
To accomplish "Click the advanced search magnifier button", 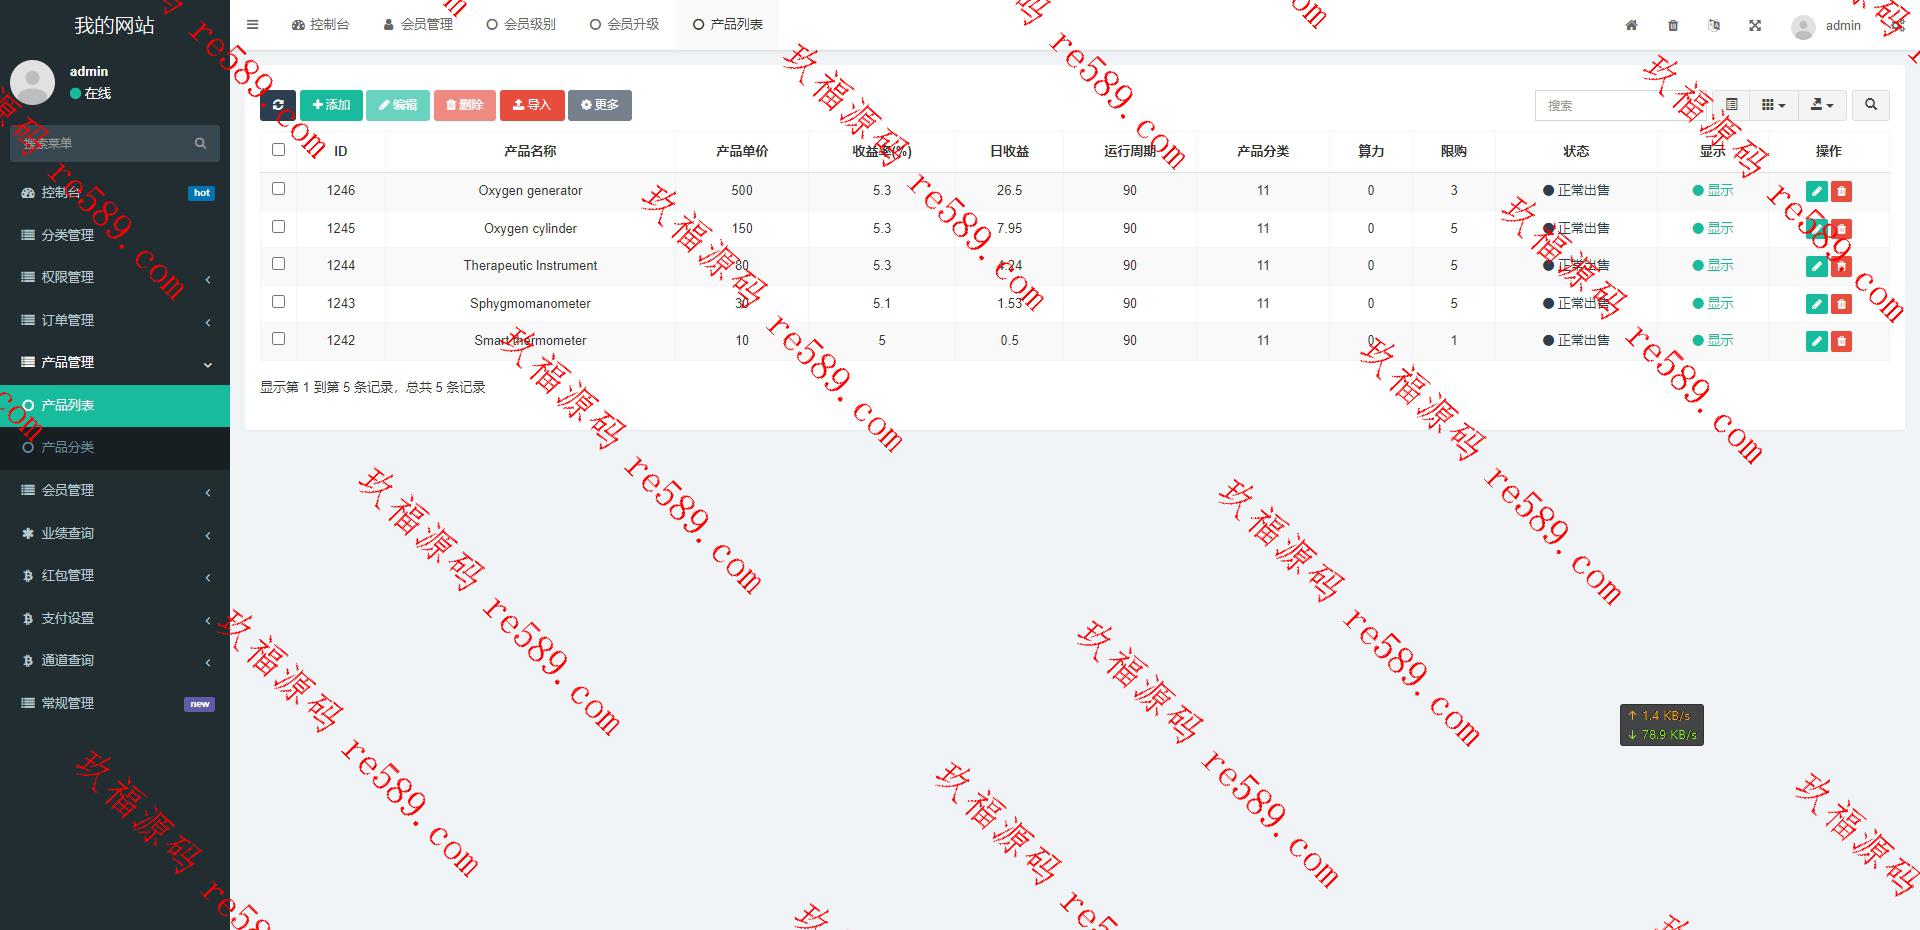I will tap(1871, 105).
